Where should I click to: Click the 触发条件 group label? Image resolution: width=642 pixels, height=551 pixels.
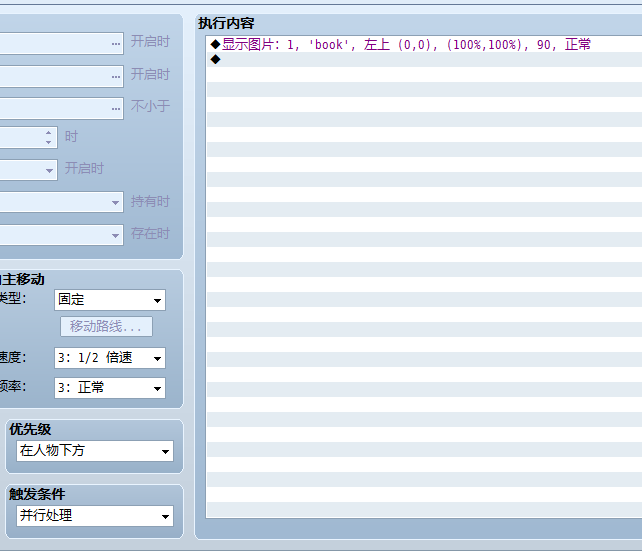[37, 494]
